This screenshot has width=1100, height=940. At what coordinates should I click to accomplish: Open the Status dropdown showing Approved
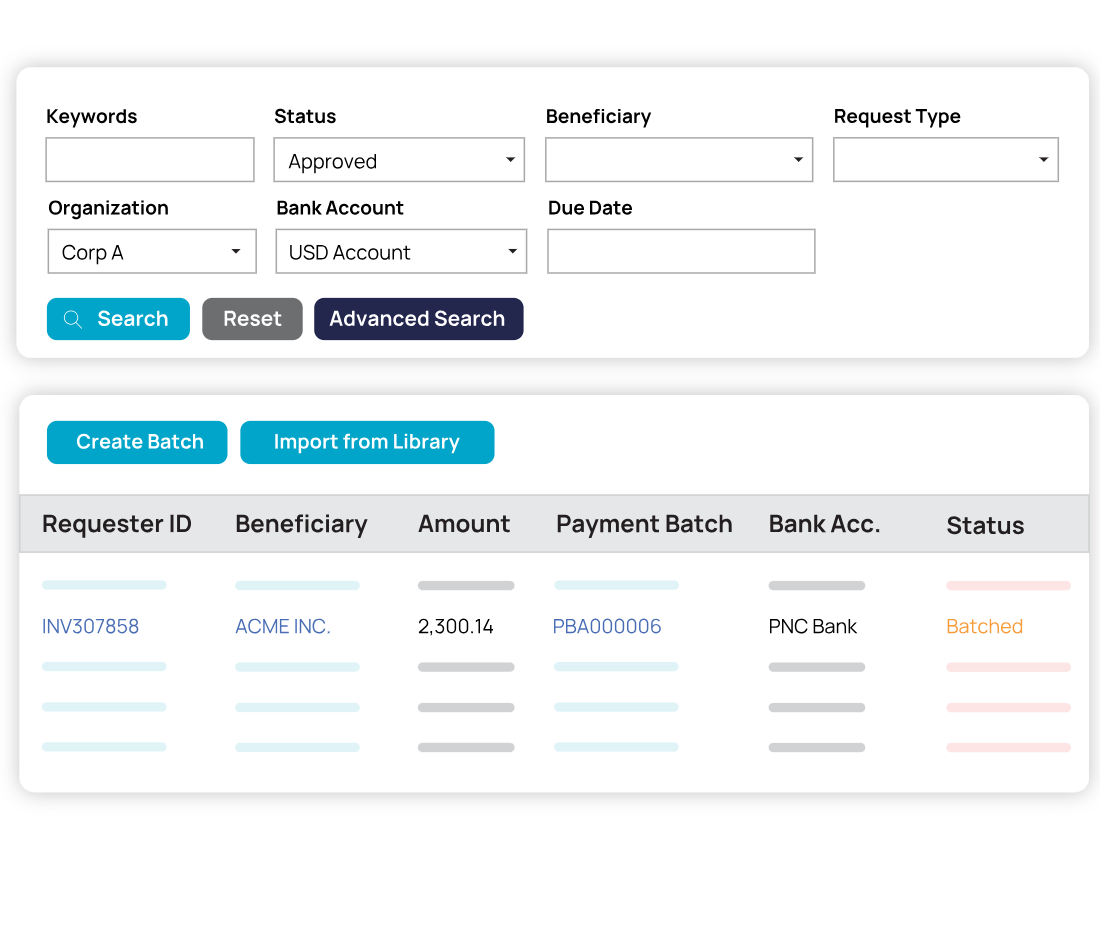[399, 160]
